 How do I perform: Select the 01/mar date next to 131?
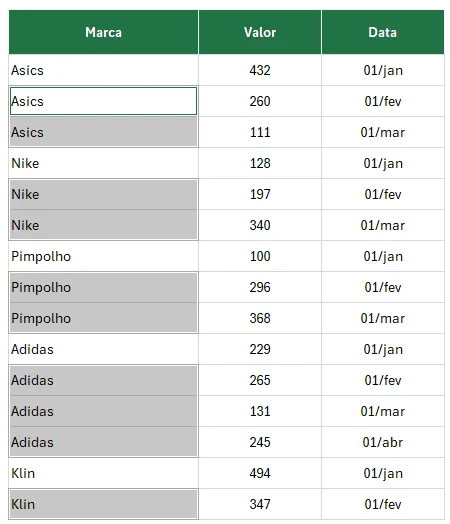tap(383, 411)
